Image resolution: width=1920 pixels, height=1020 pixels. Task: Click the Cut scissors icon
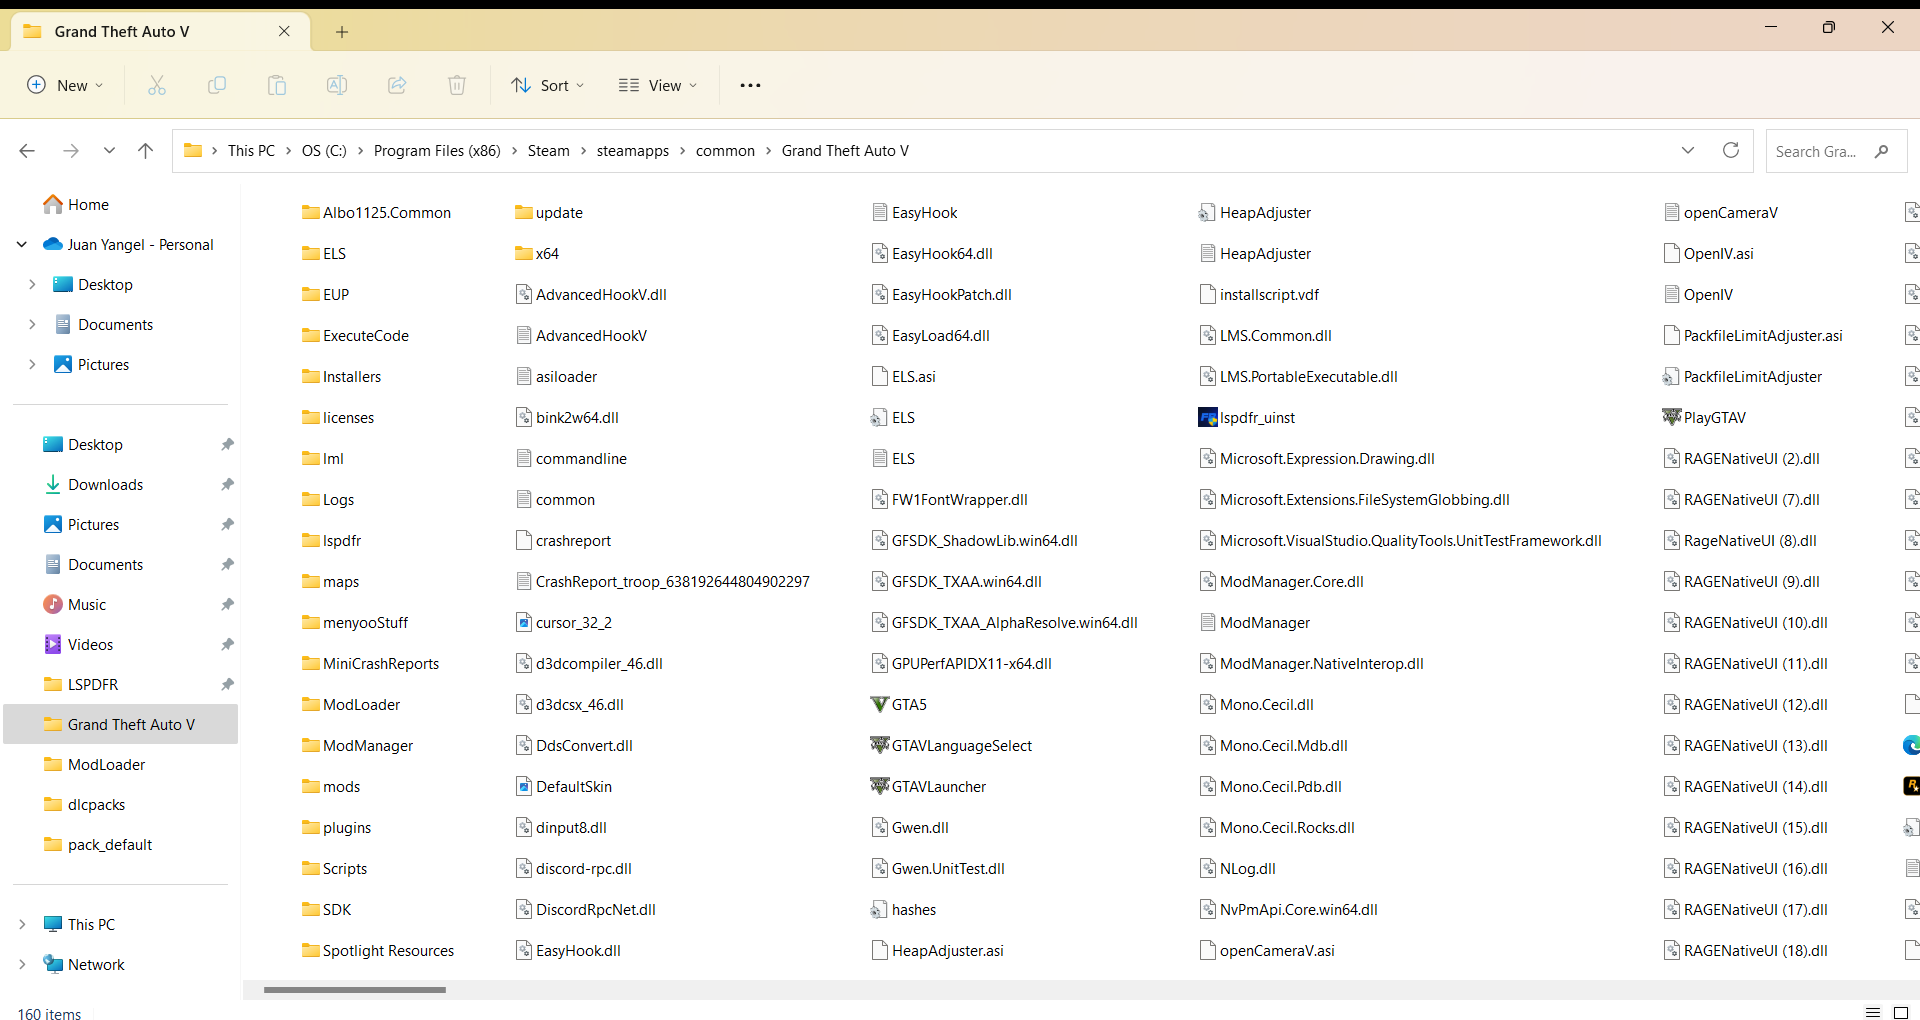(157, 86)
